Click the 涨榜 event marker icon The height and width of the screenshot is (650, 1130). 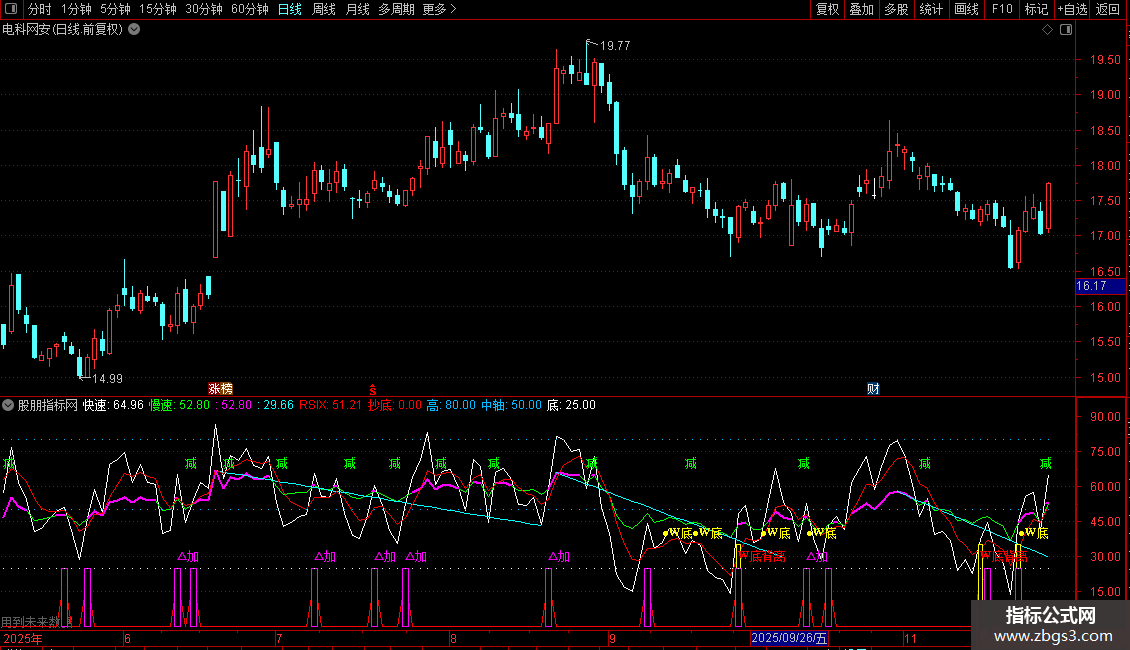pyautogui.click(x=220, y=388)
